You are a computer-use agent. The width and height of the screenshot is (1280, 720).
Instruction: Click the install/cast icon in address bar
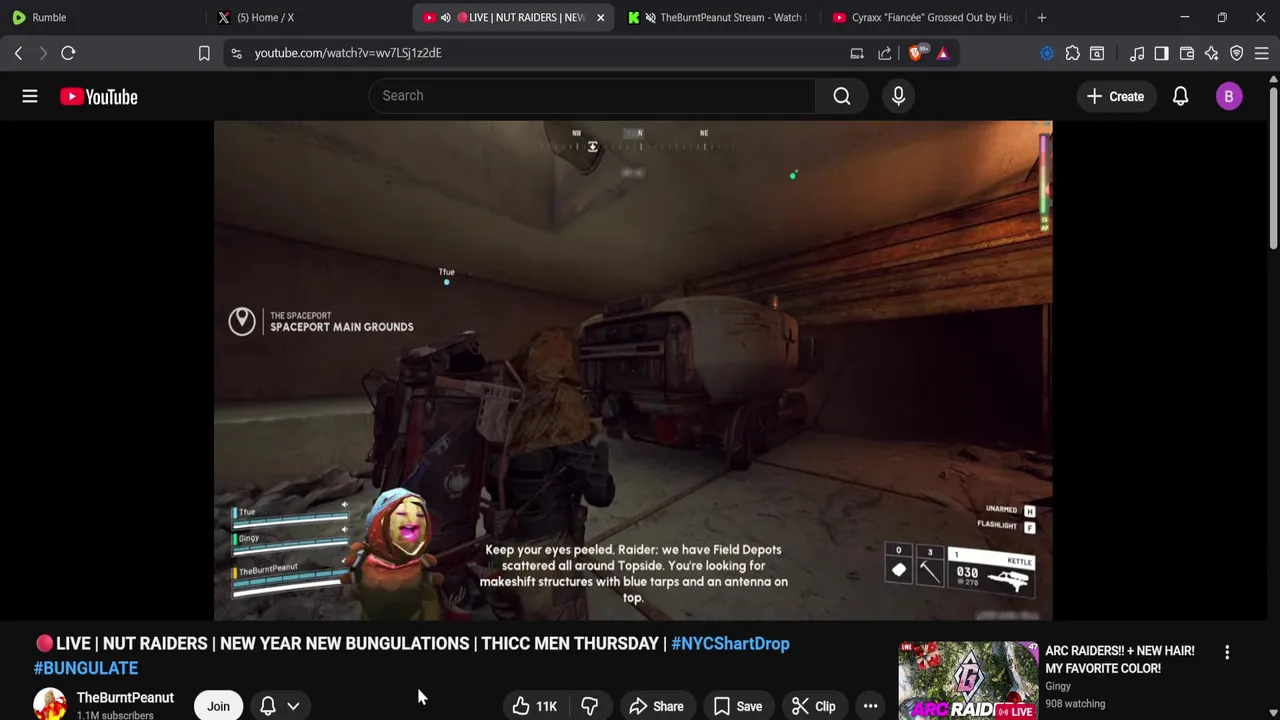[x=857, y=53]
